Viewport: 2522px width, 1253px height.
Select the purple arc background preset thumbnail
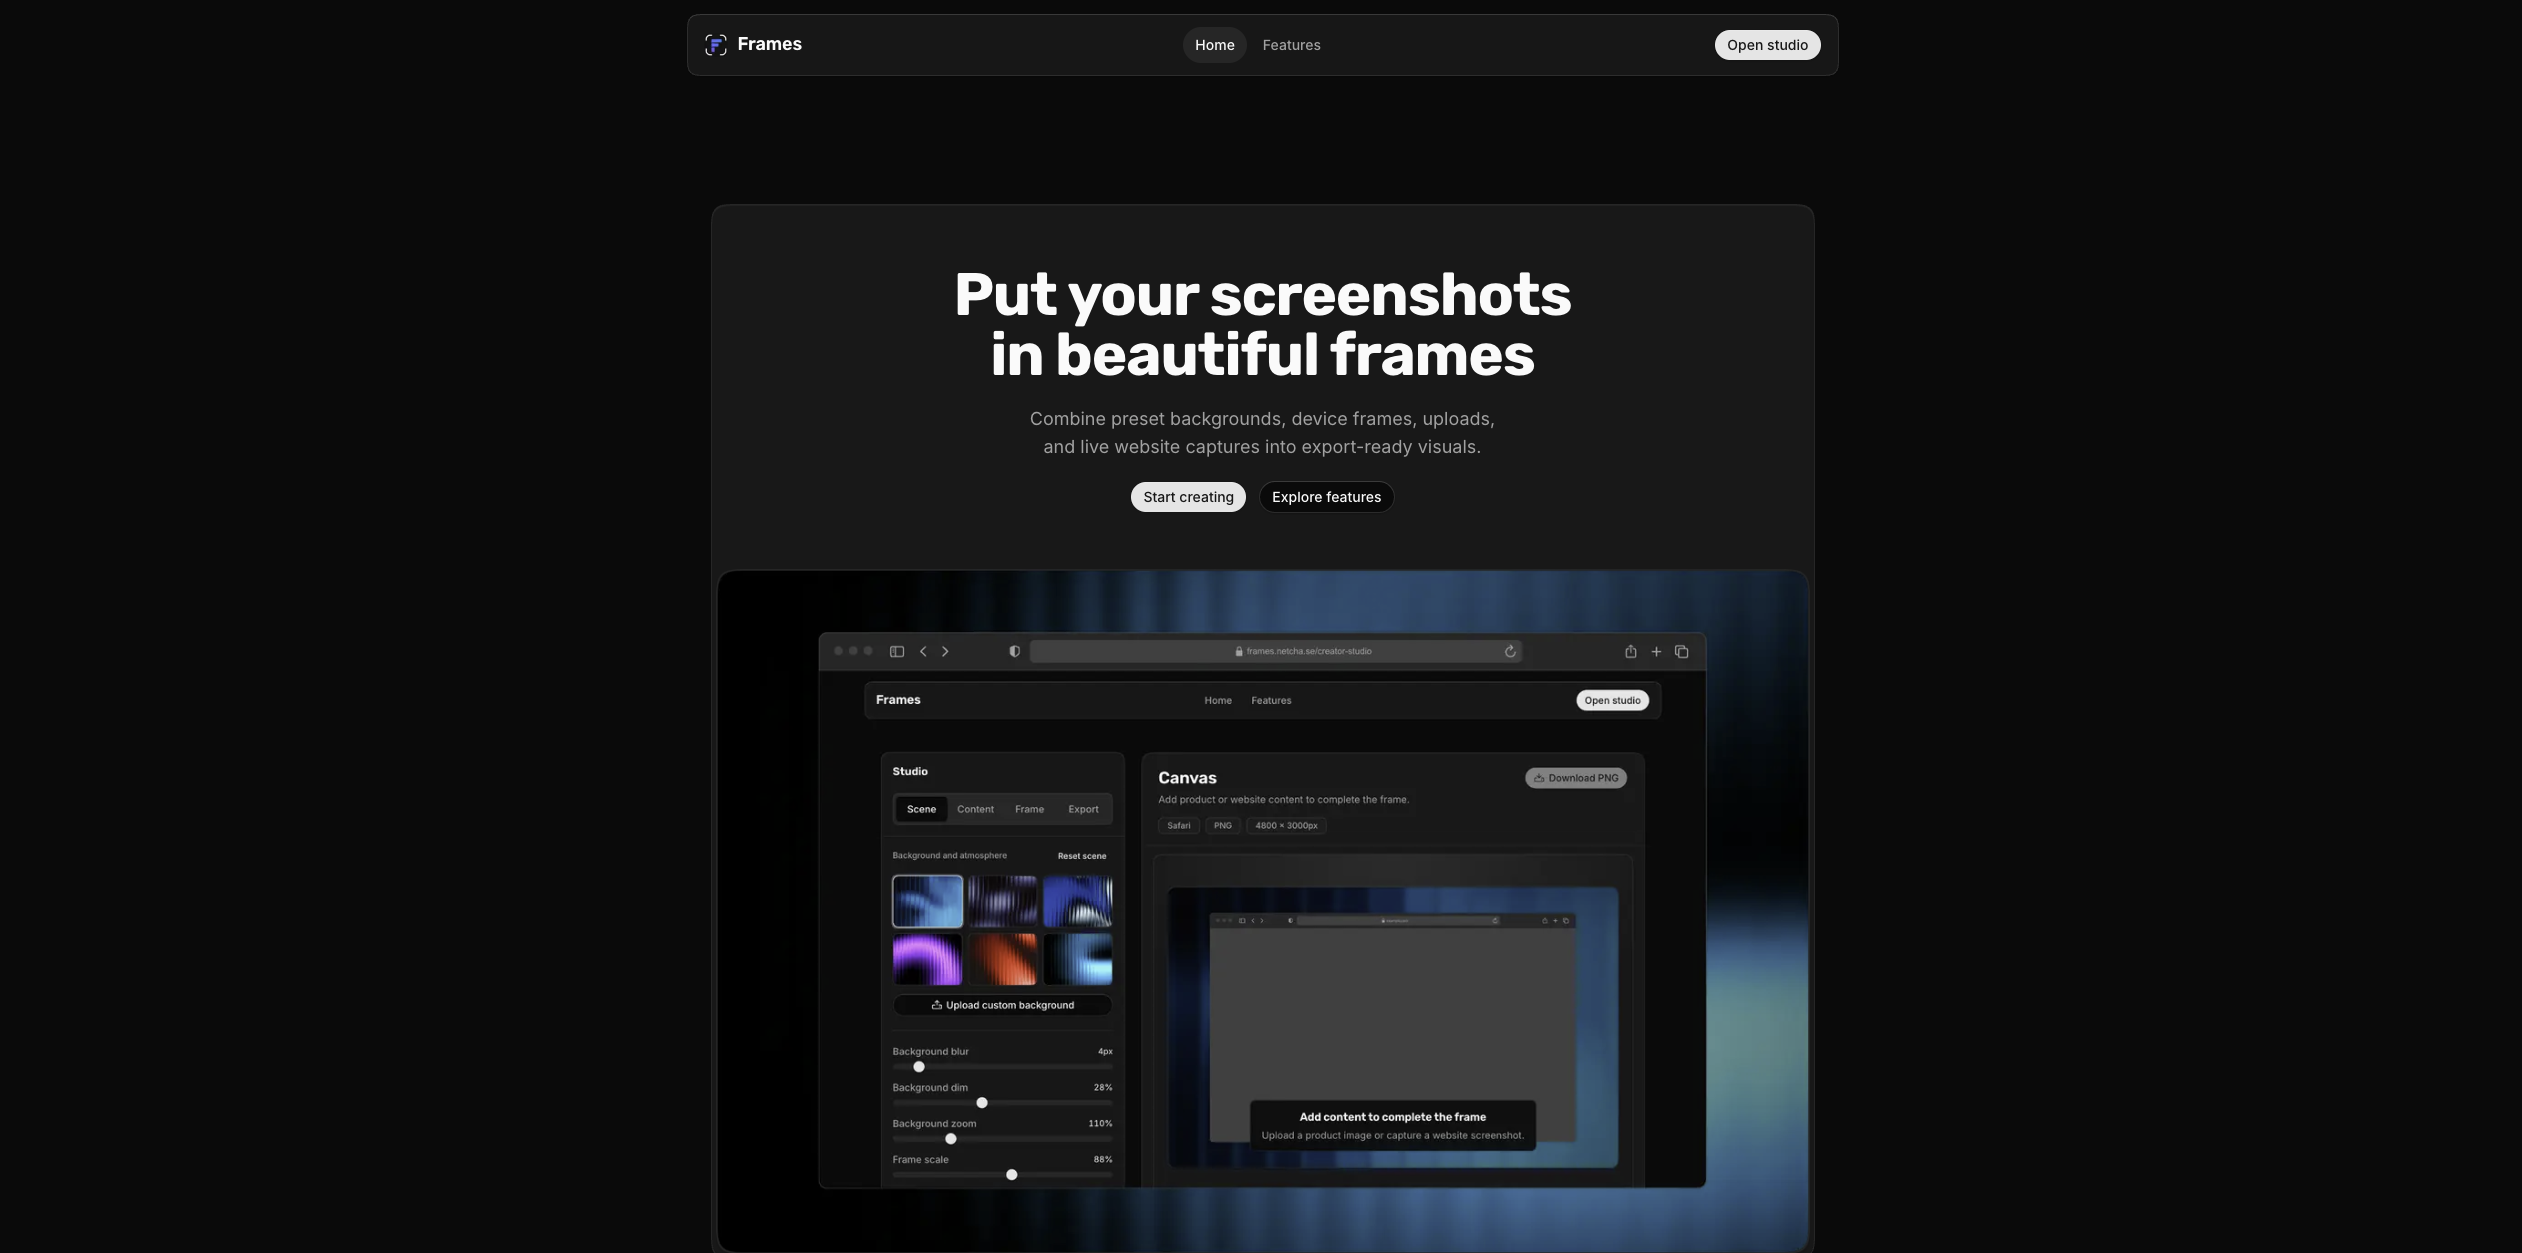click(x=928, y=960)
